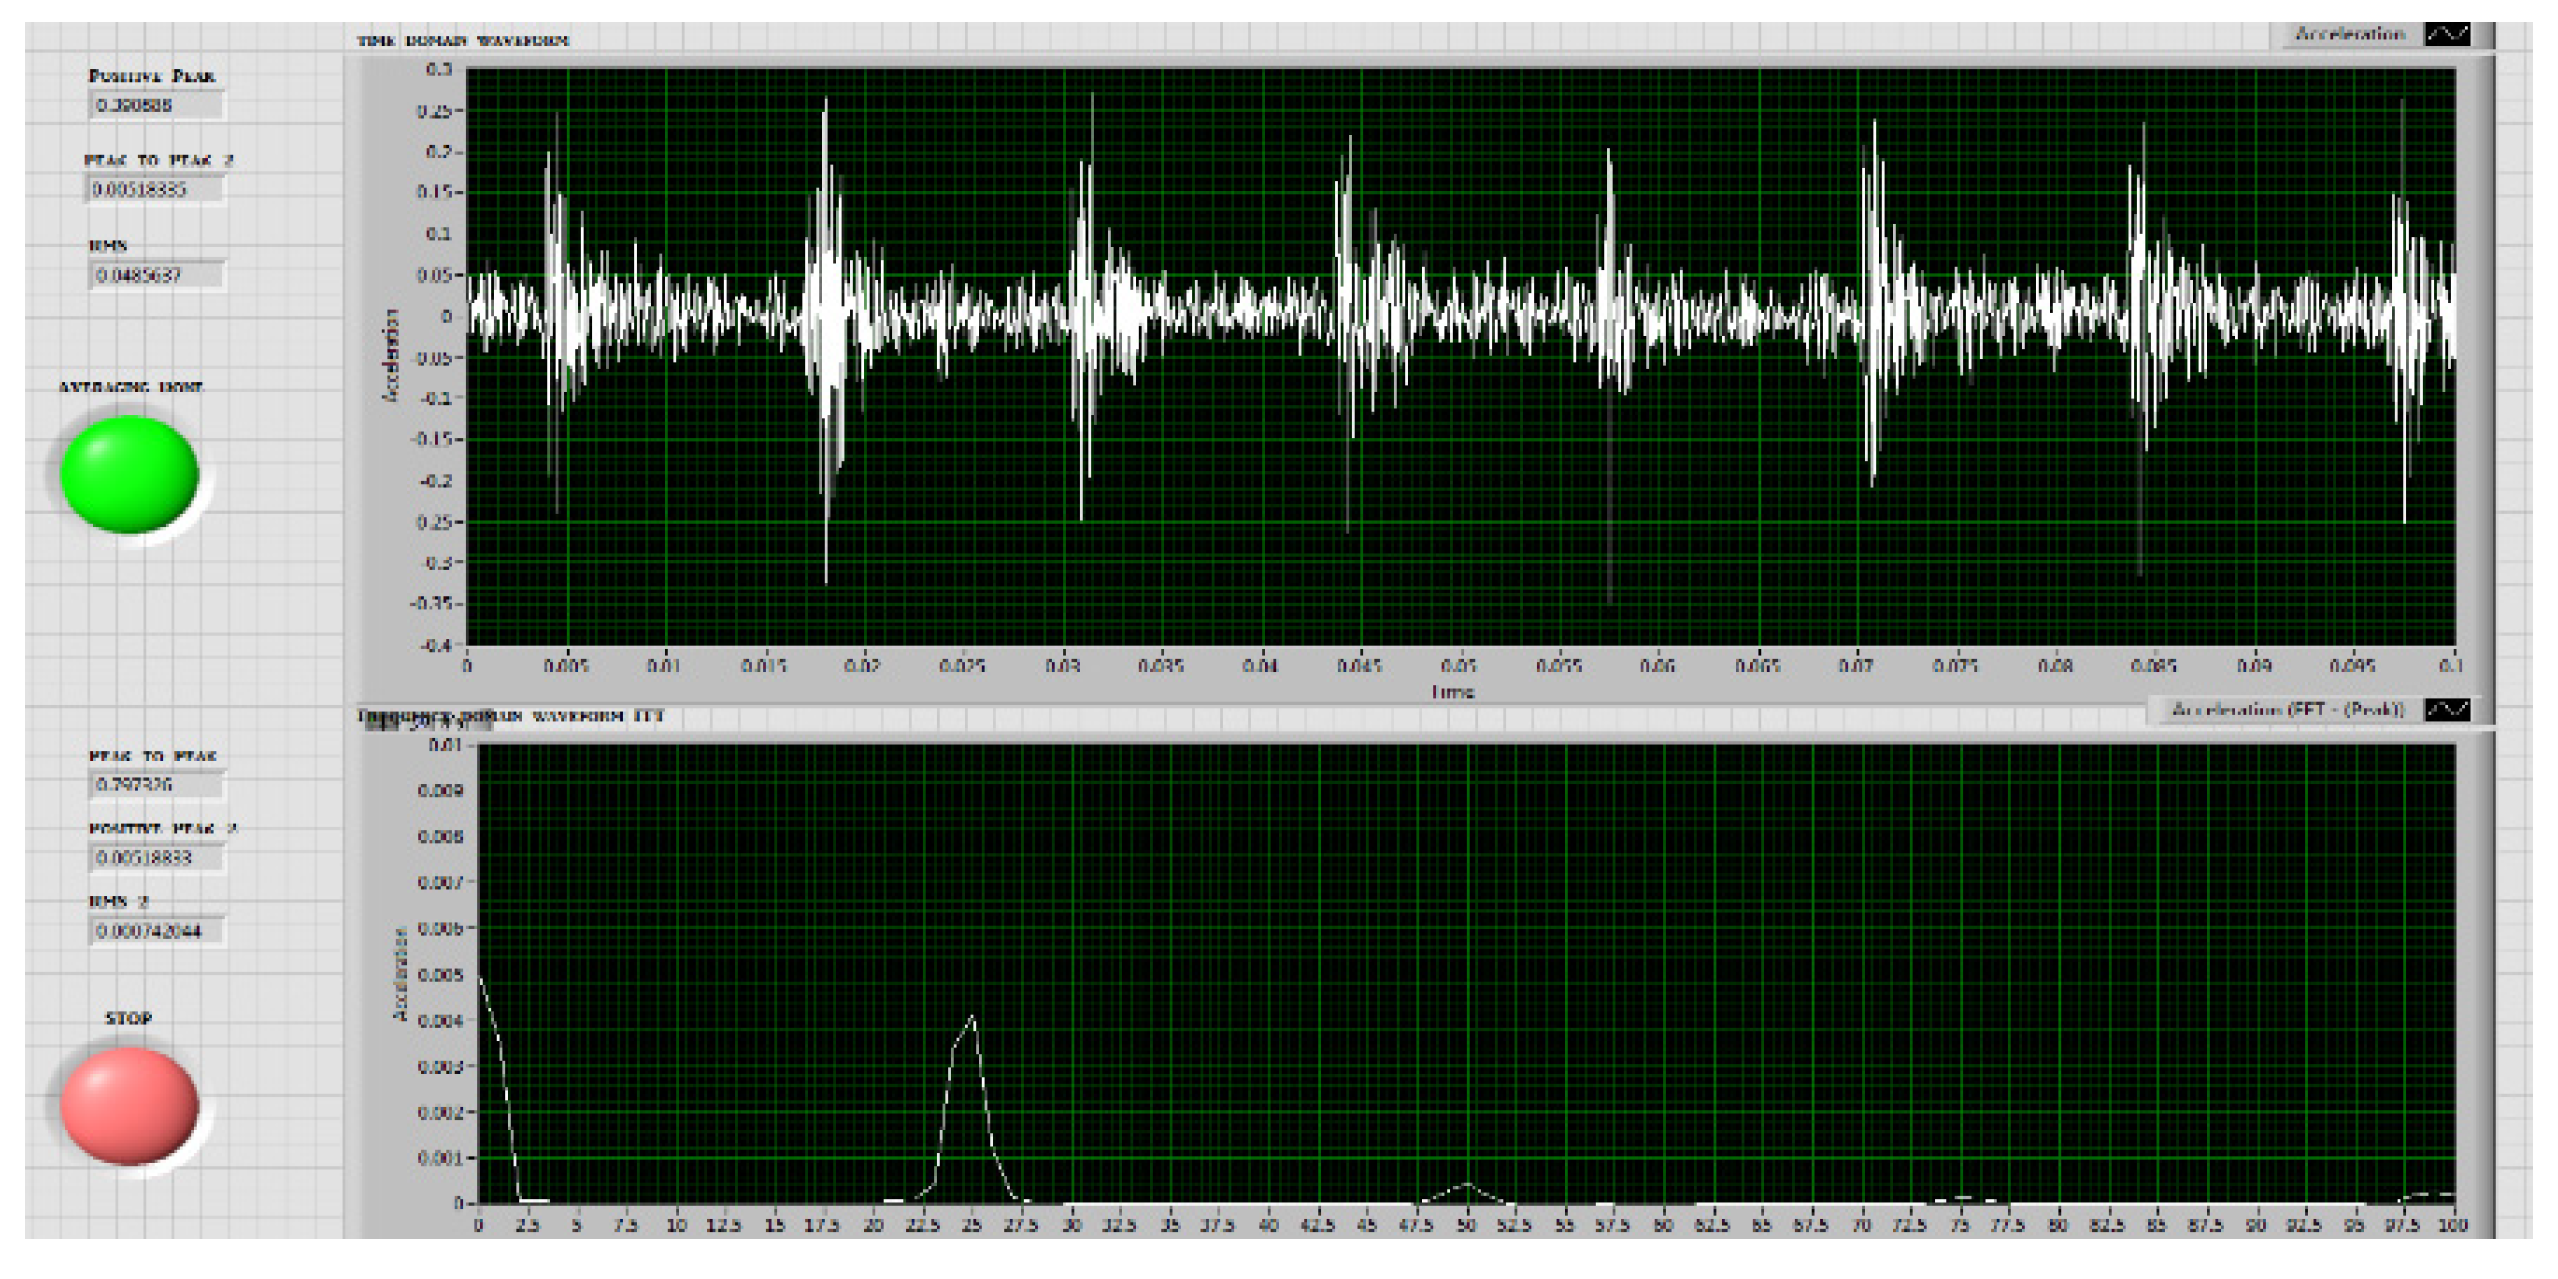Screen dimensions: 2558x1279
Task: Click the green Averaging Done indicator light
Action: [x=130, y=475]
